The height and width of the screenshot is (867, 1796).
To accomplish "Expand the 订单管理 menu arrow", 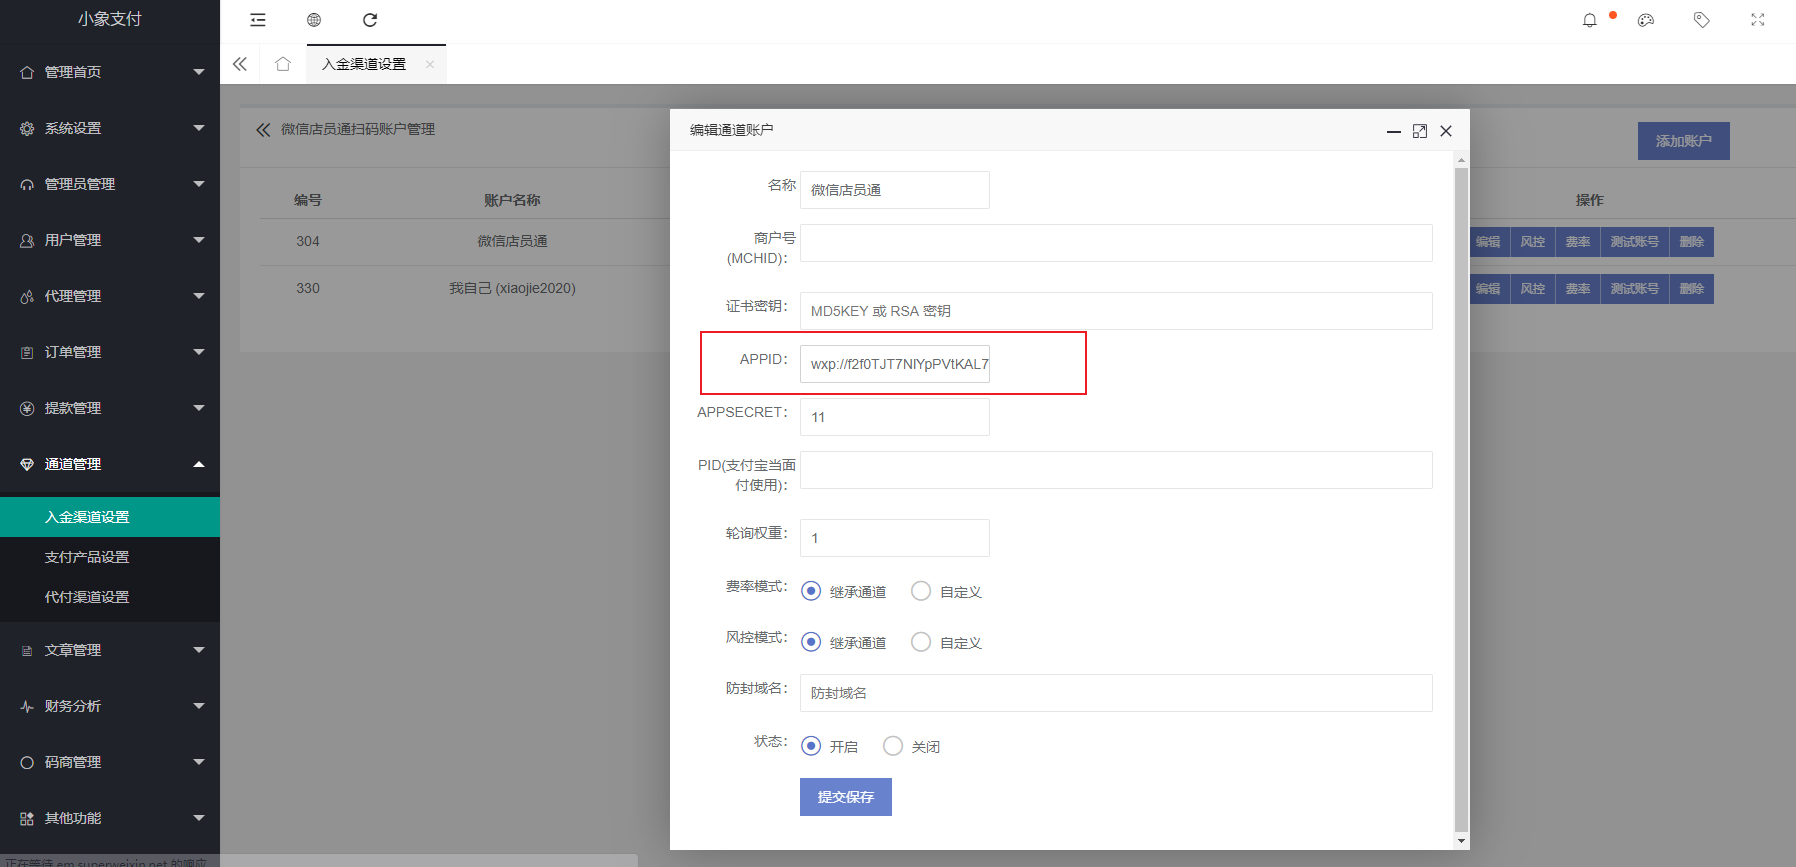I will click(199, 352).
